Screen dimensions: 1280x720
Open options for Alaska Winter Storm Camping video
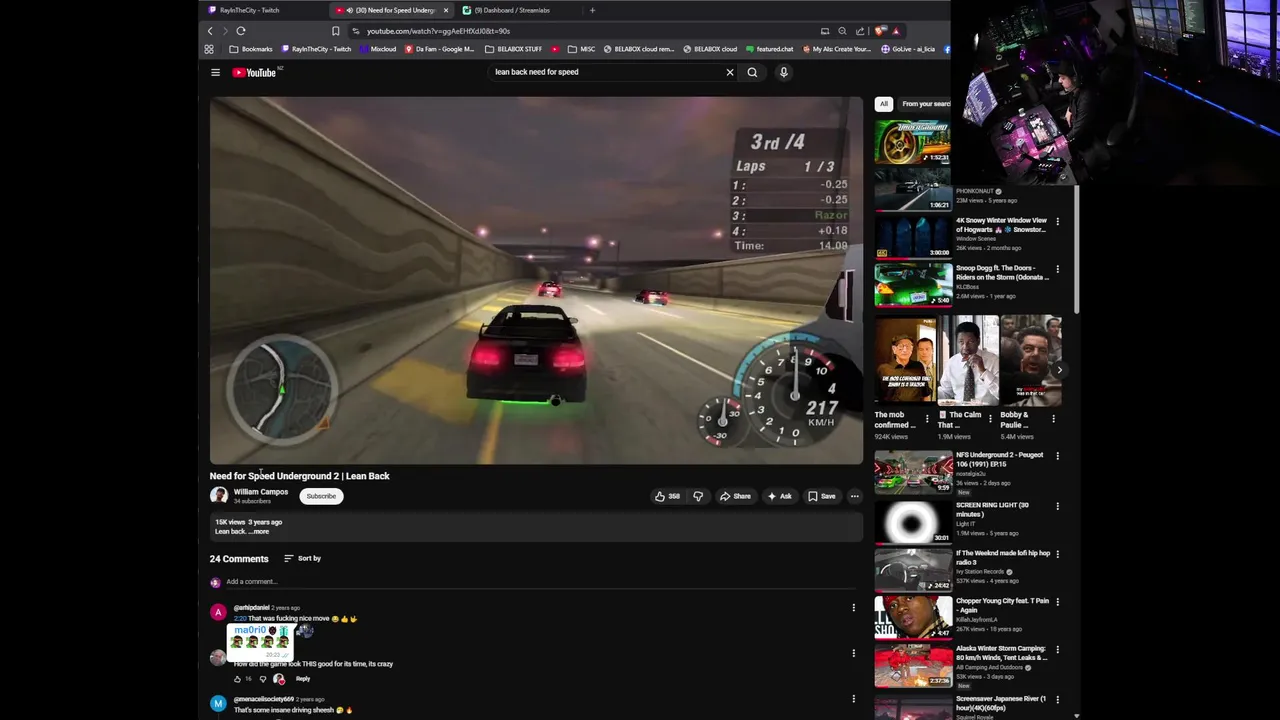pos(1057,650)
